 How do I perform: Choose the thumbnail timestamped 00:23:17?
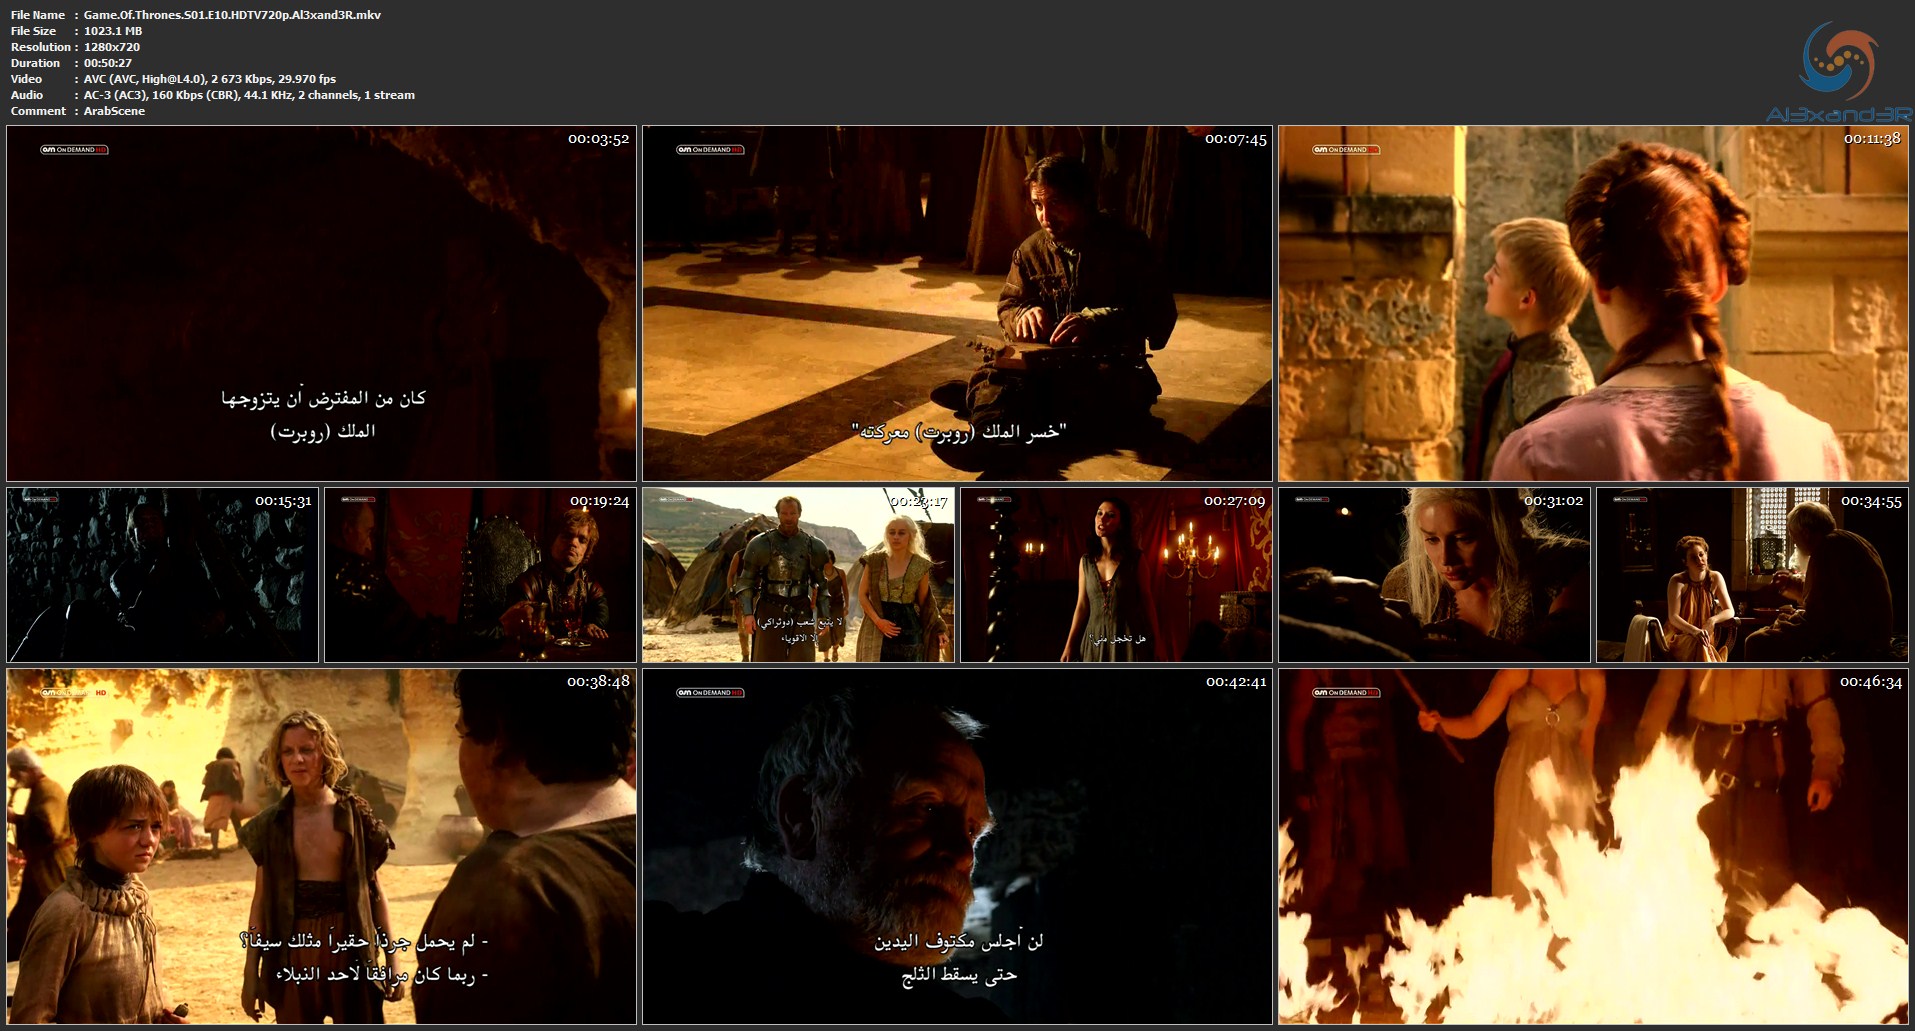(x=798, y=575)
